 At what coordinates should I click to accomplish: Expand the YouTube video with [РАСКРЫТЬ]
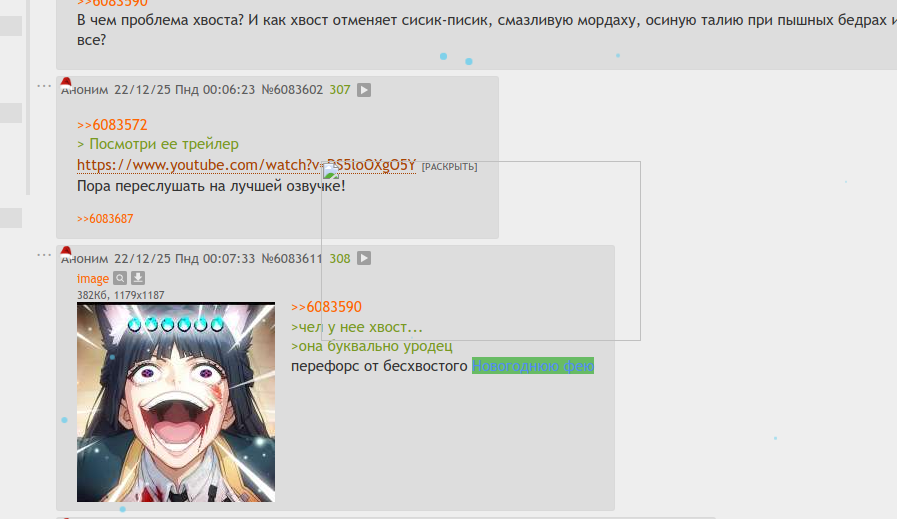[x=449, y=167]
